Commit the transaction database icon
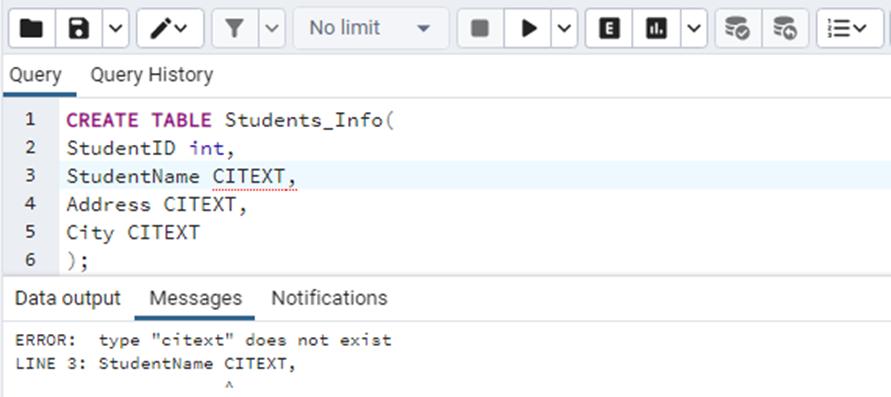The width and height of the screenshot is (891, 397). click(738, 28)
